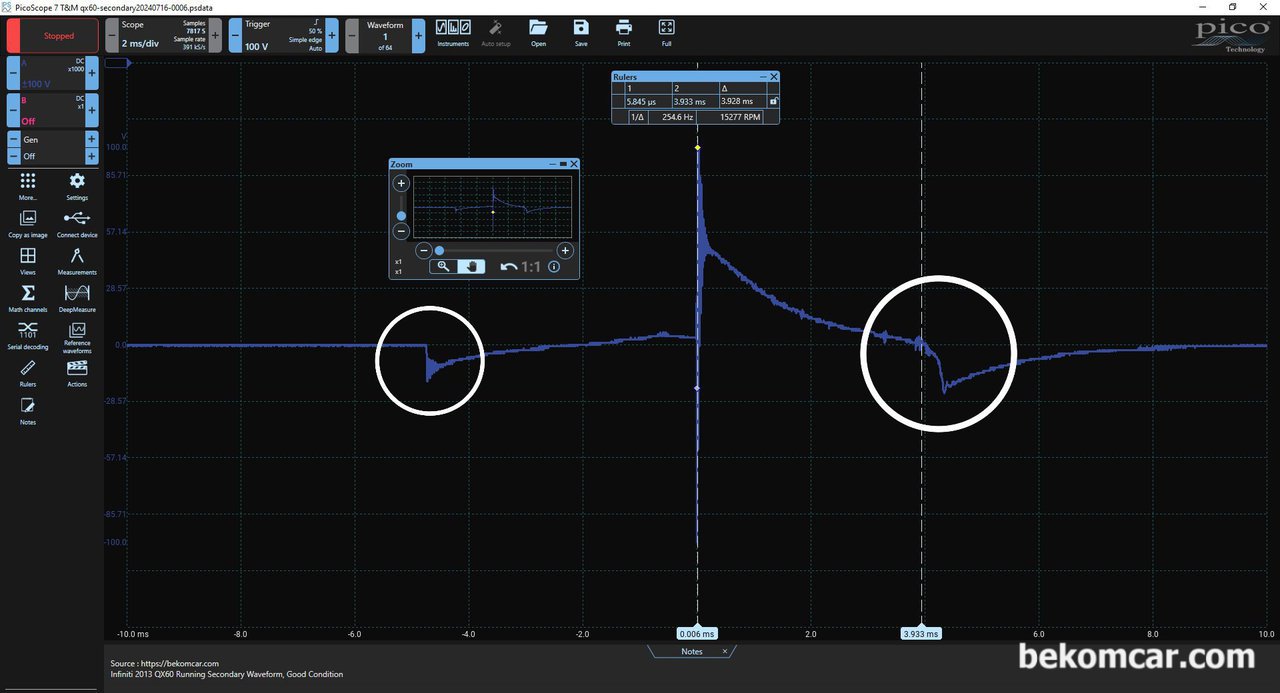
Task: Open the Trigger 100 V settings
Action: [283, 35]
